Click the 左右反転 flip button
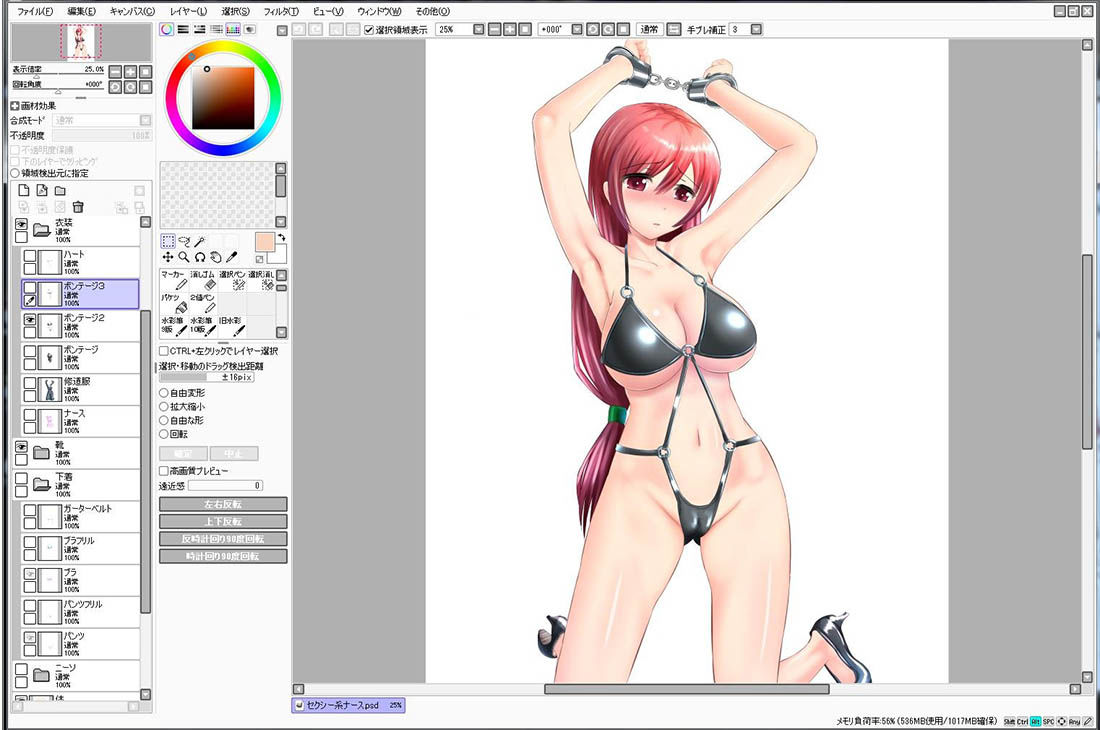1100x730 pixels. (223, 504)
